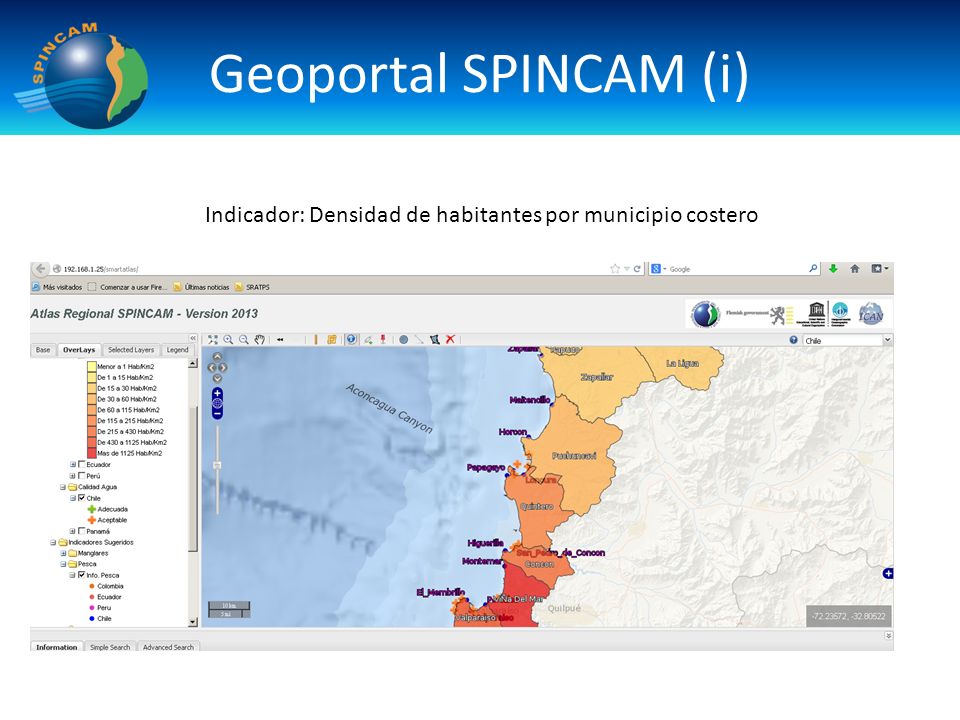Uncheck the Info. Pesca layer
This screenshot has width=960, height=720.
coord(81,575)
